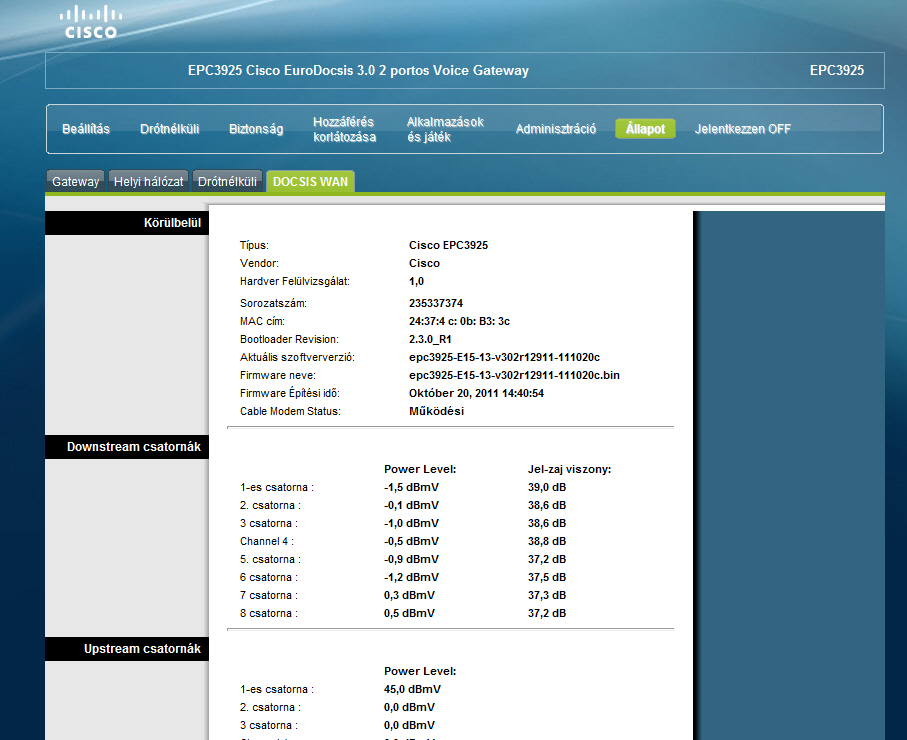This screenshot has width=907, height=740.
Task: Click the Körülbelül section header
Action: pos(127,223)
